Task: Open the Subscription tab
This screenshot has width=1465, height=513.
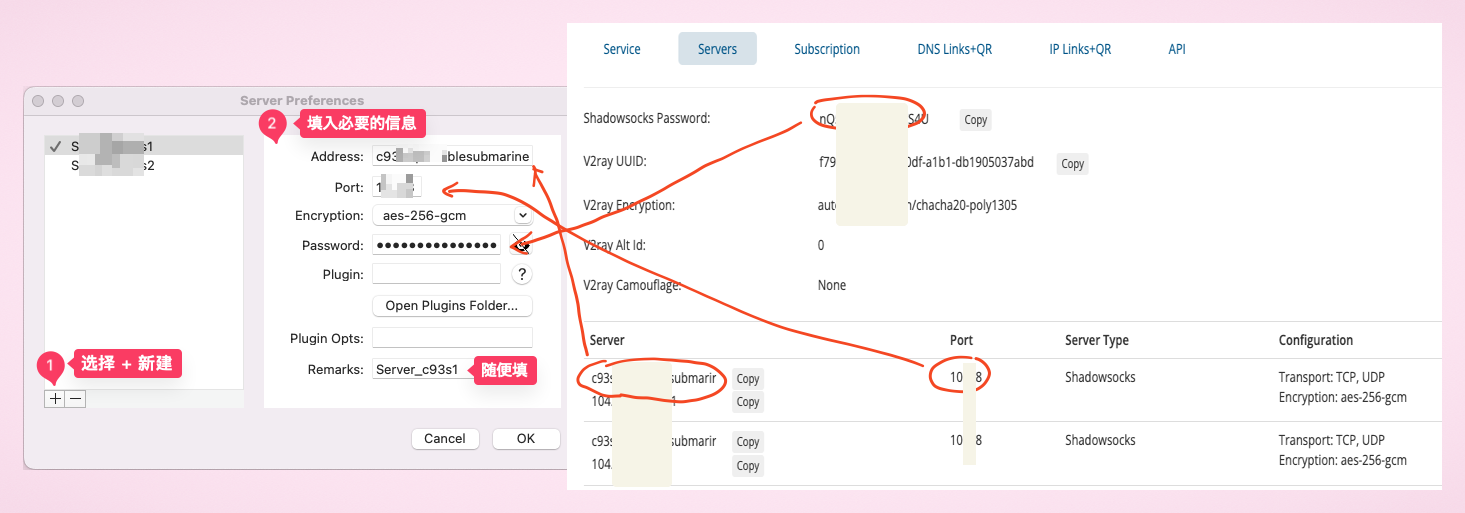Action: tap(826, 49)
